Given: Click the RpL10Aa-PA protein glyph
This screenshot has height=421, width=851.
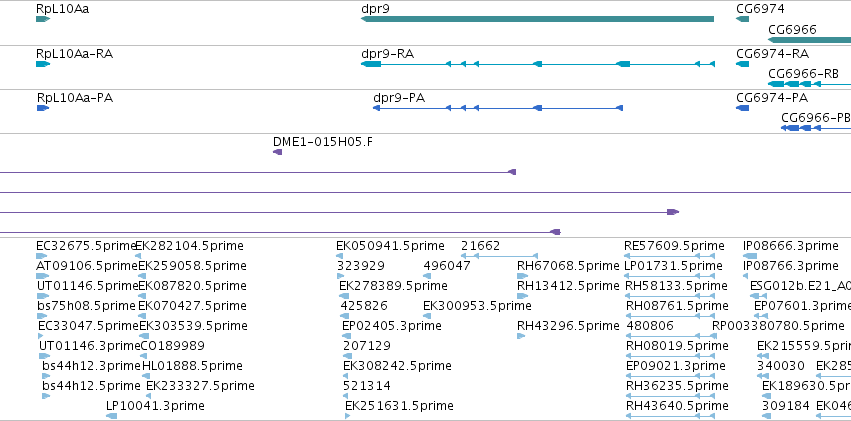Looking at the screenshot, I should [x=43, y=108].
